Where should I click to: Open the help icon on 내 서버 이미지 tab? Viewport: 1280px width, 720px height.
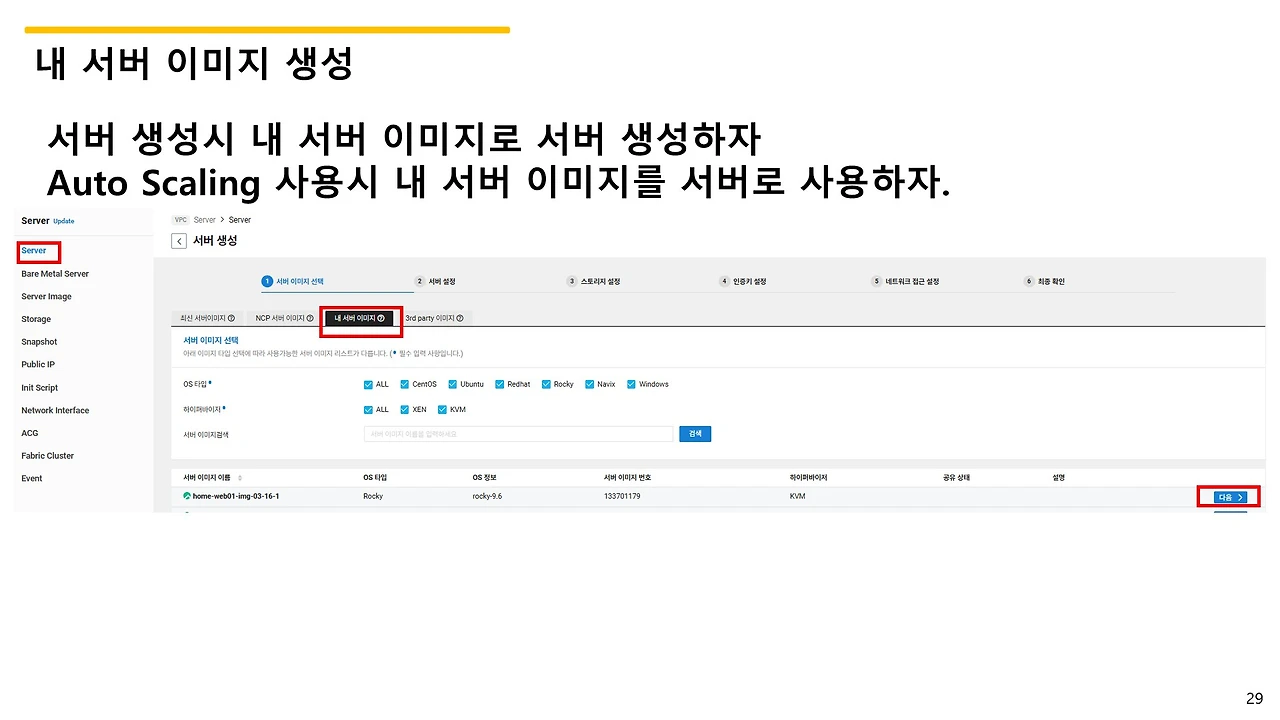point(382,317)
